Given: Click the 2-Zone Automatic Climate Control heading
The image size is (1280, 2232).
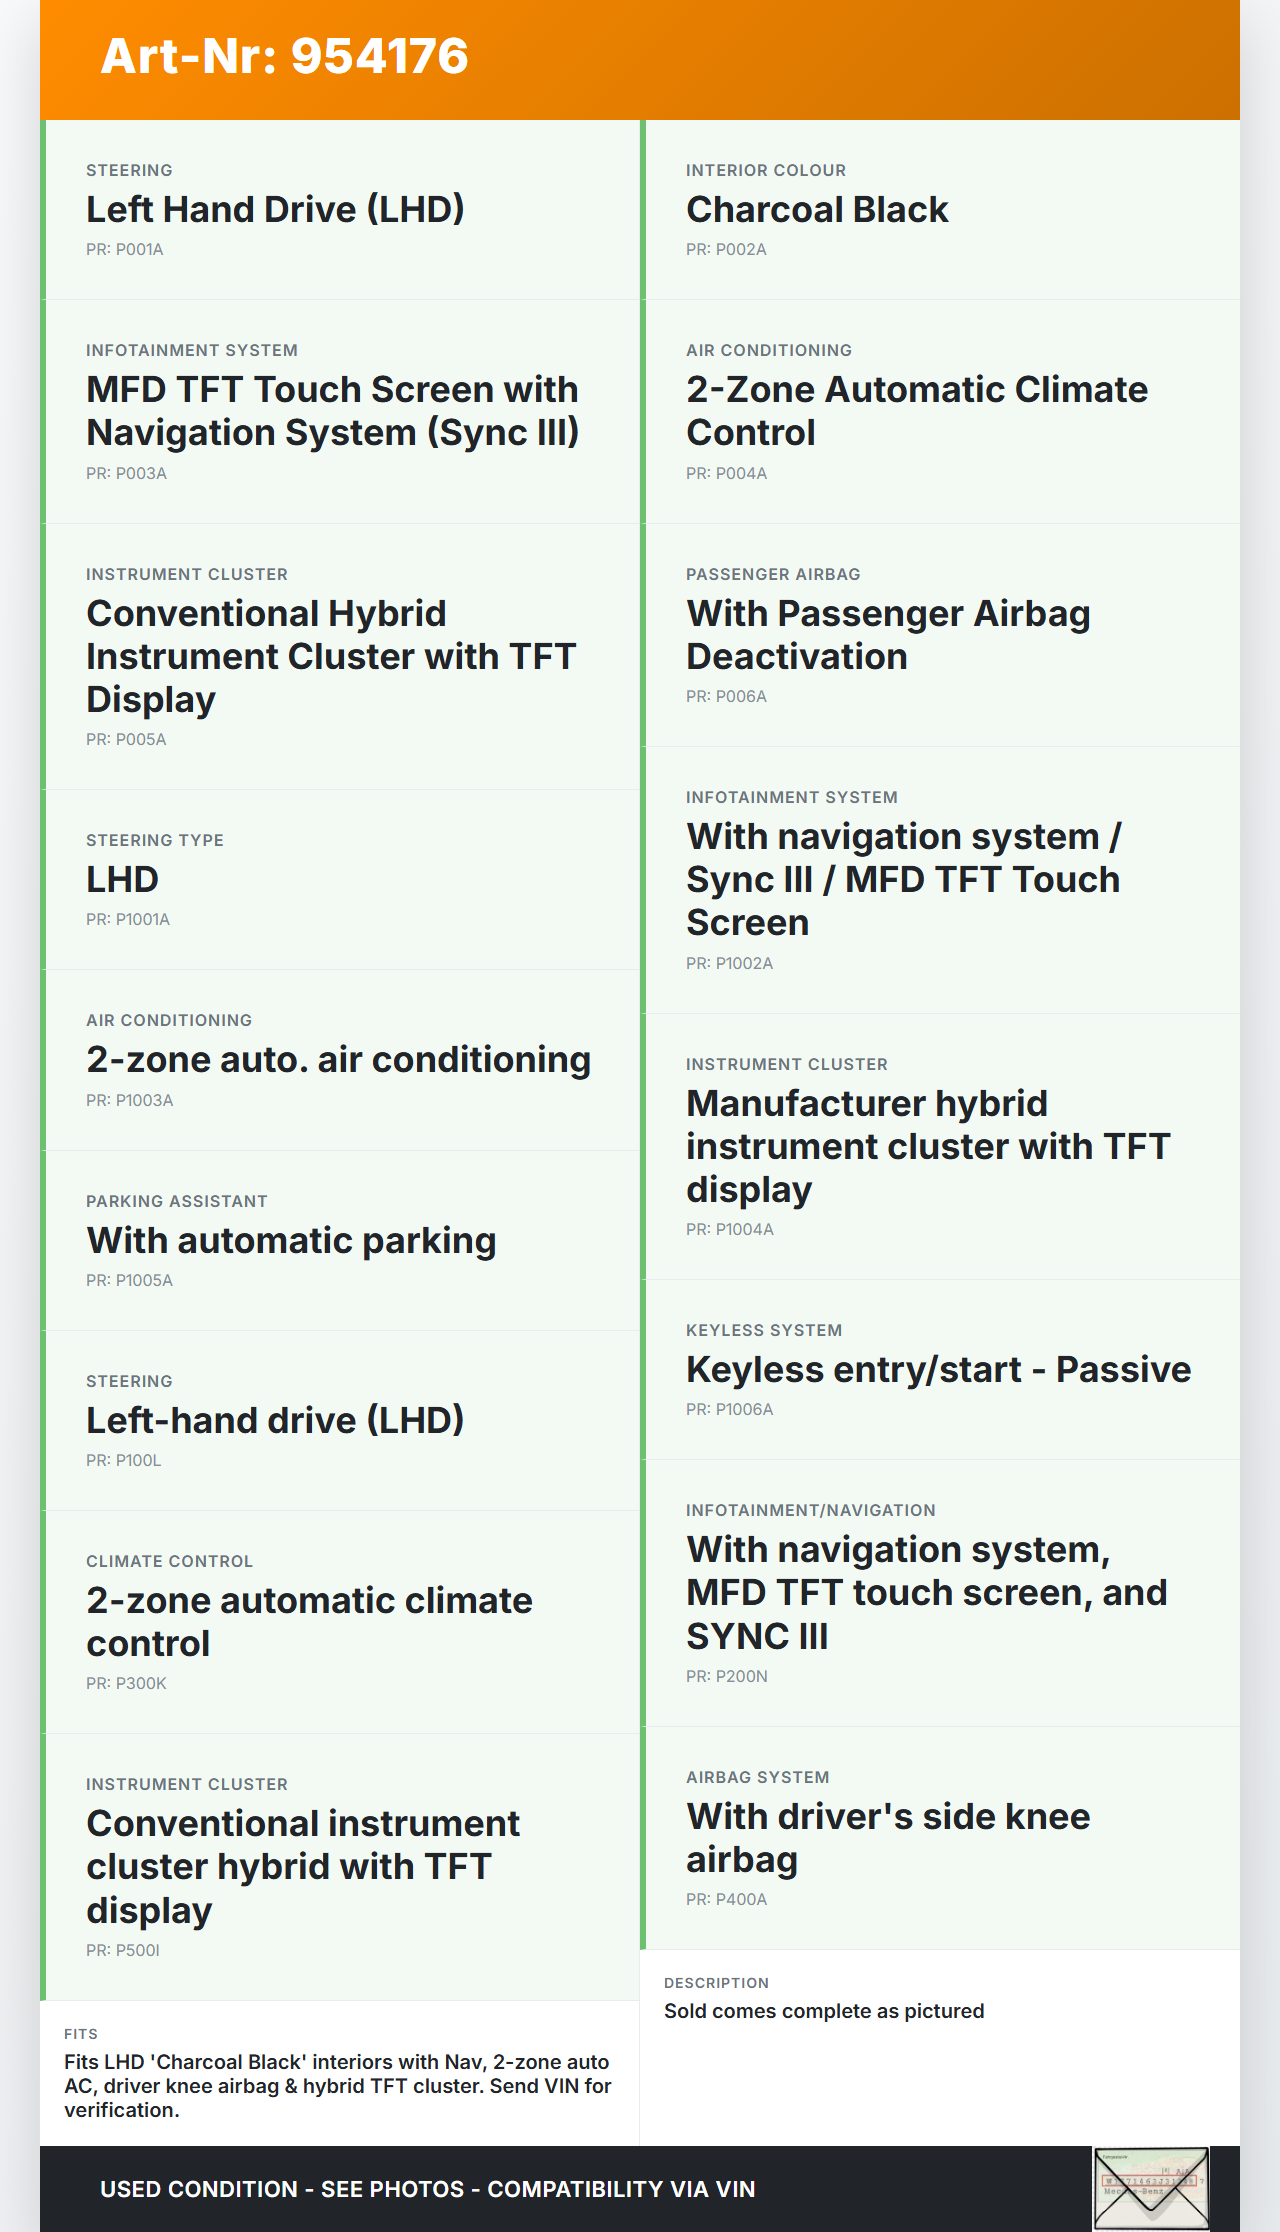Looking at the screenshot, I should [916, 411].
